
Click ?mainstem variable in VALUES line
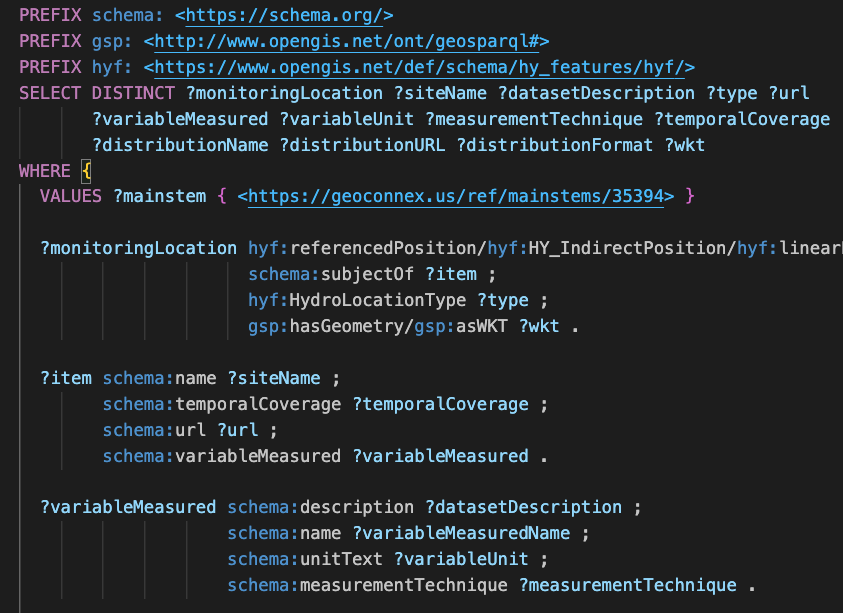point(160,196)
